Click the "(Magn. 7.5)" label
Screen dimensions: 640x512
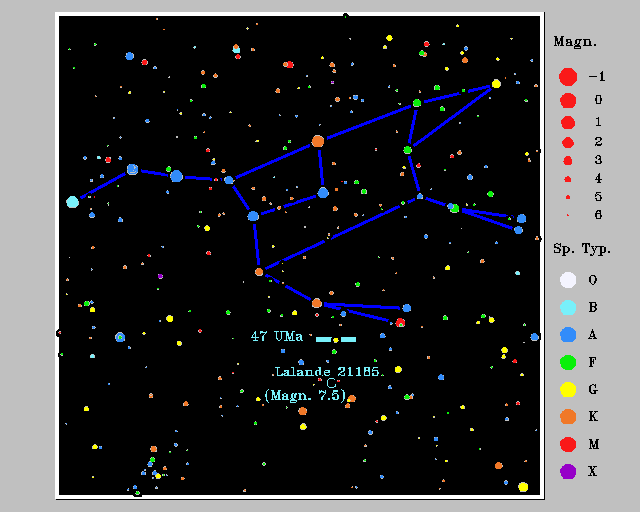[305, 396]
